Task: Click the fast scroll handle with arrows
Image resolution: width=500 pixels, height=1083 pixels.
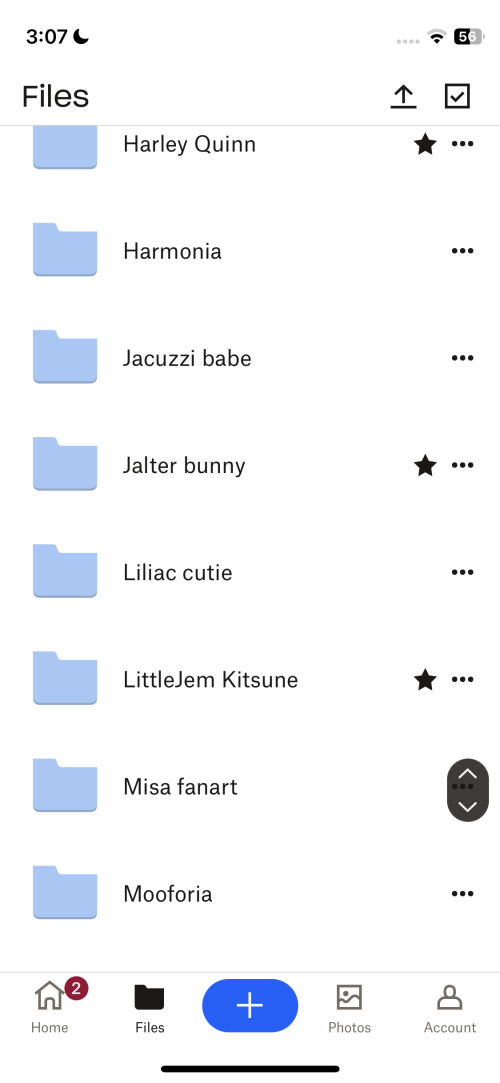Action: (x=468, y=790)
